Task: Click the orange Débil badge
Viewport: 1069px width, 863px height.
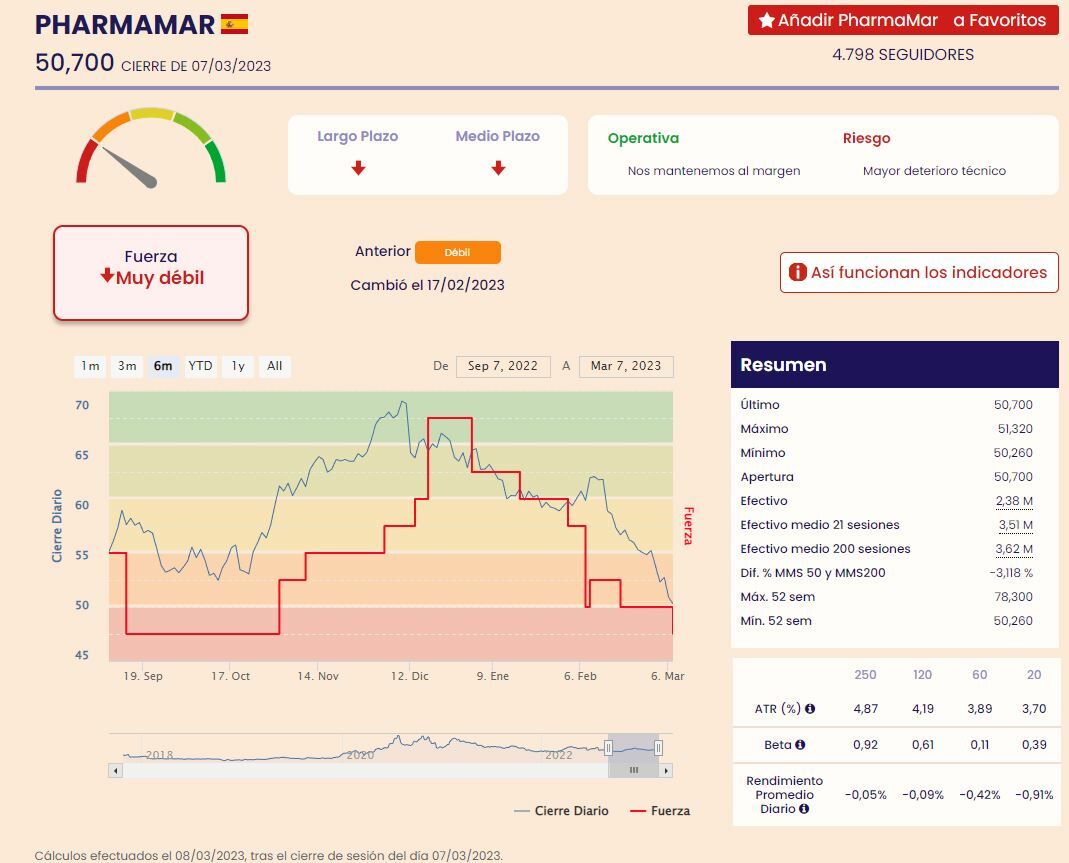Action: click(457, 252)
